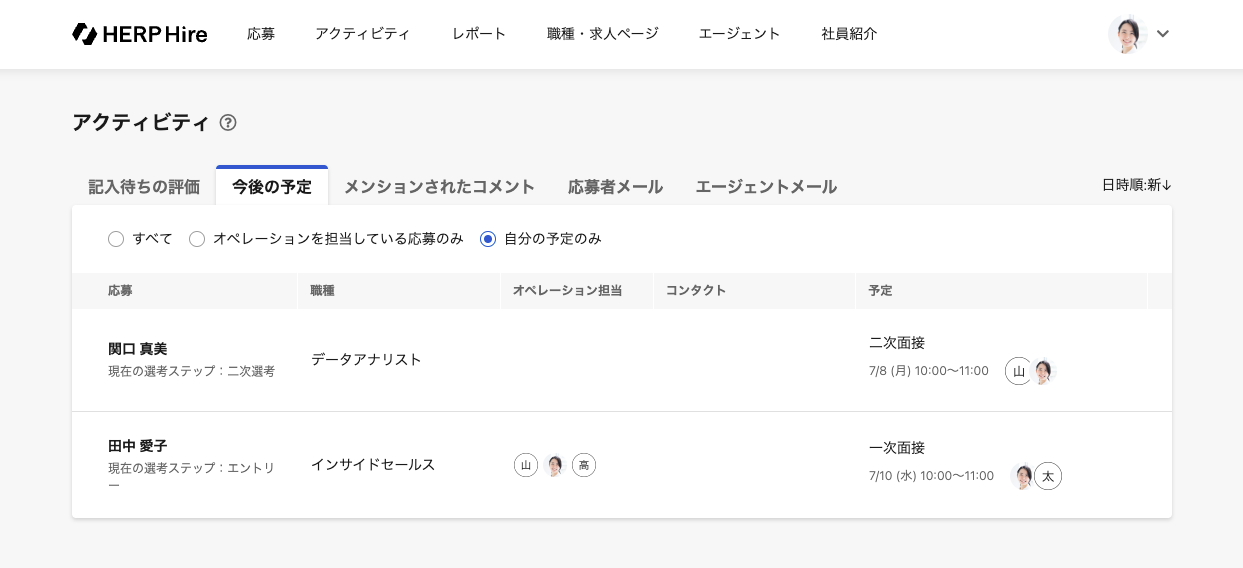The width and height of the screenshot is (1243, 568).
Task: Open the レポート menu item
Action: pos(479,34)
